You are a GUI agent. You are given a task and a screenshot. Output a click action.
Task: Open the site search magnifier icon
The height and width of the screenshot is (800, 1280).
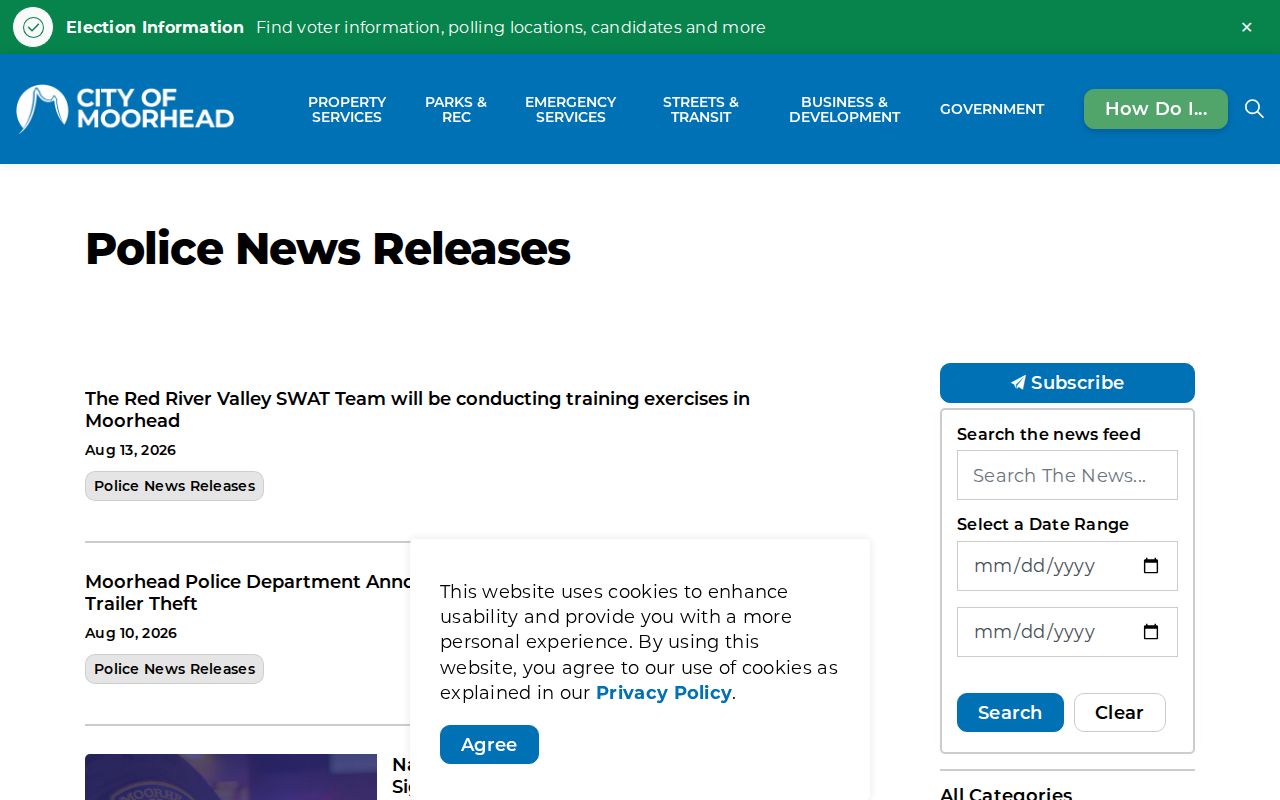pos(1254,109)
